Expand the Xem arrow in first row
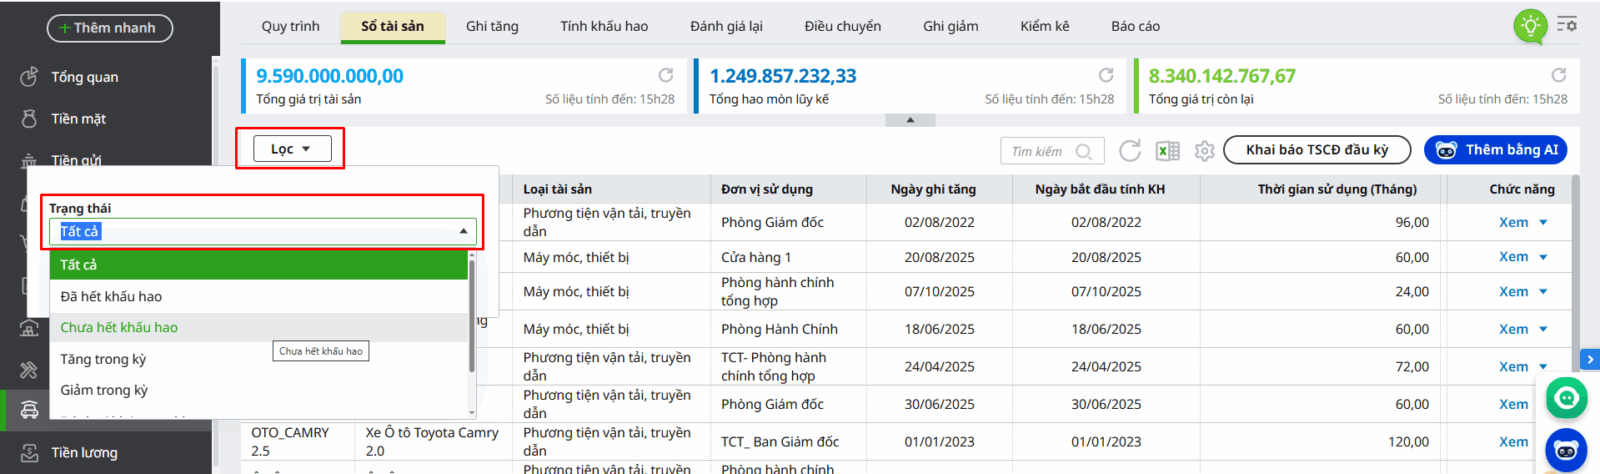The height and width of the screenshot is (474, 1600). click(x=1543, y=223)
